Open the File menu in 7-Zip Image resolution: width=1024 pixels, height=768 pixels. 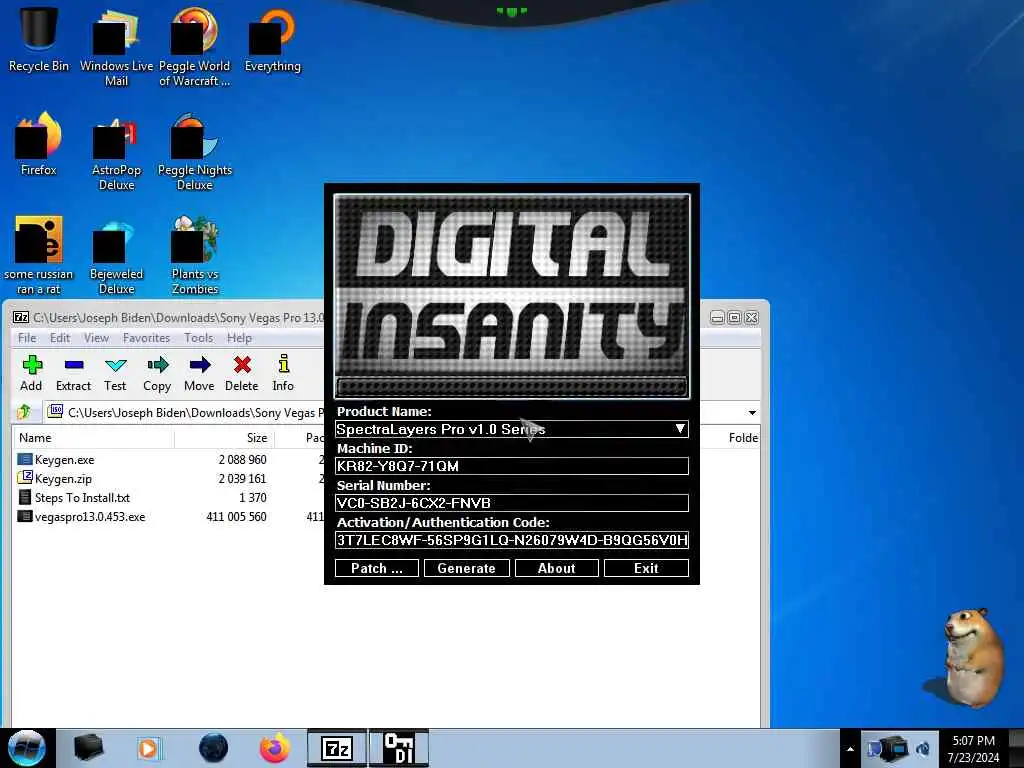click(x=27, y=338)
